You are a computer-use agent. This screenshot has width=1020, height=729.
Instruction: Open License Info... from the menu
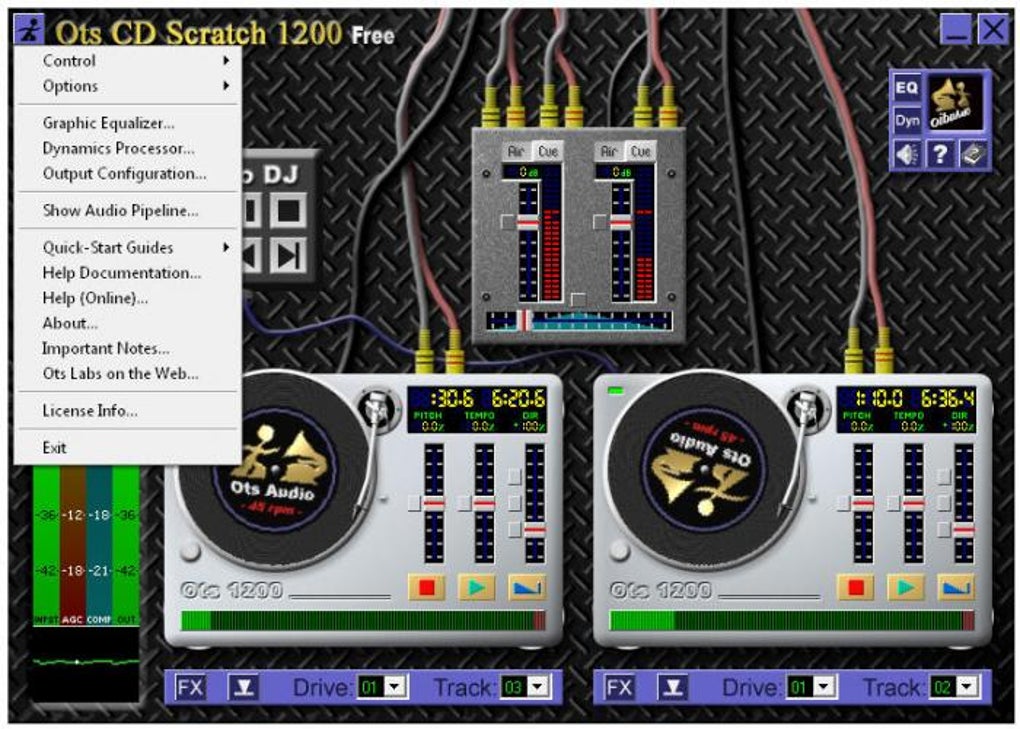click(x=128, y=411)
